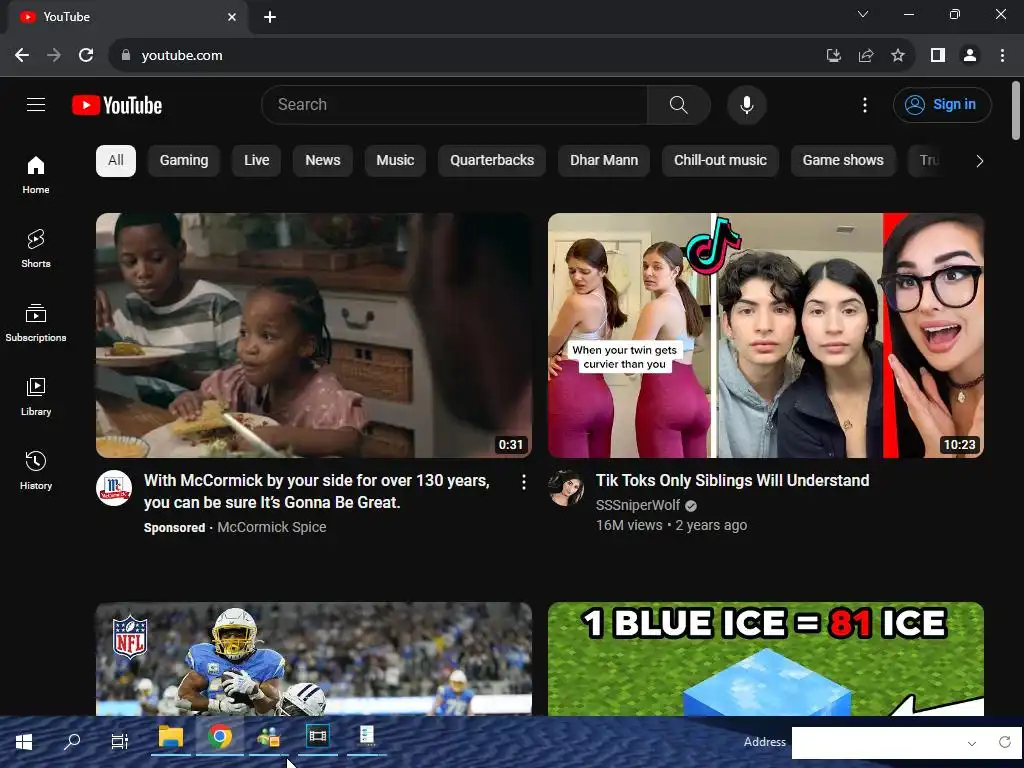
Task: Open NFL Chargers video thumbnail
Action: [x=314, y=660]
